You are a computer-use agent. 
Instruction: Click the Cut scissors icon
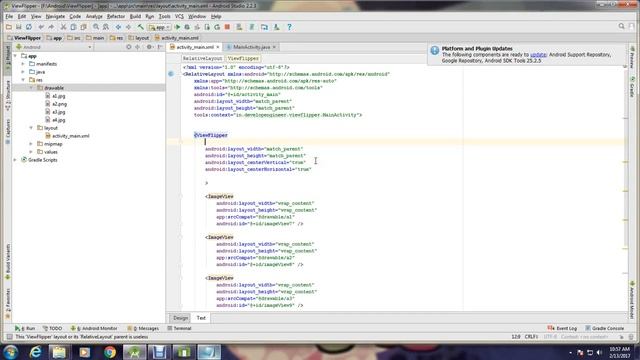63,27
